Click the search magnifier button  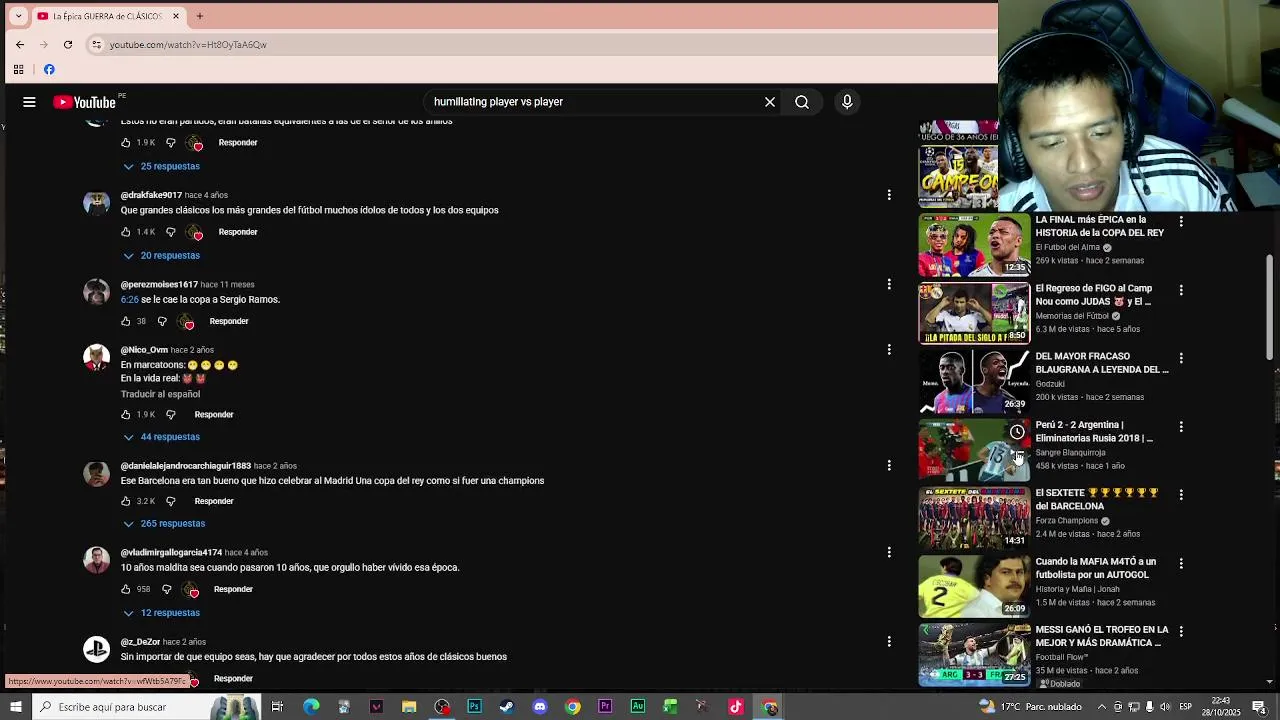pyautogui.click(x=802, y=102)
